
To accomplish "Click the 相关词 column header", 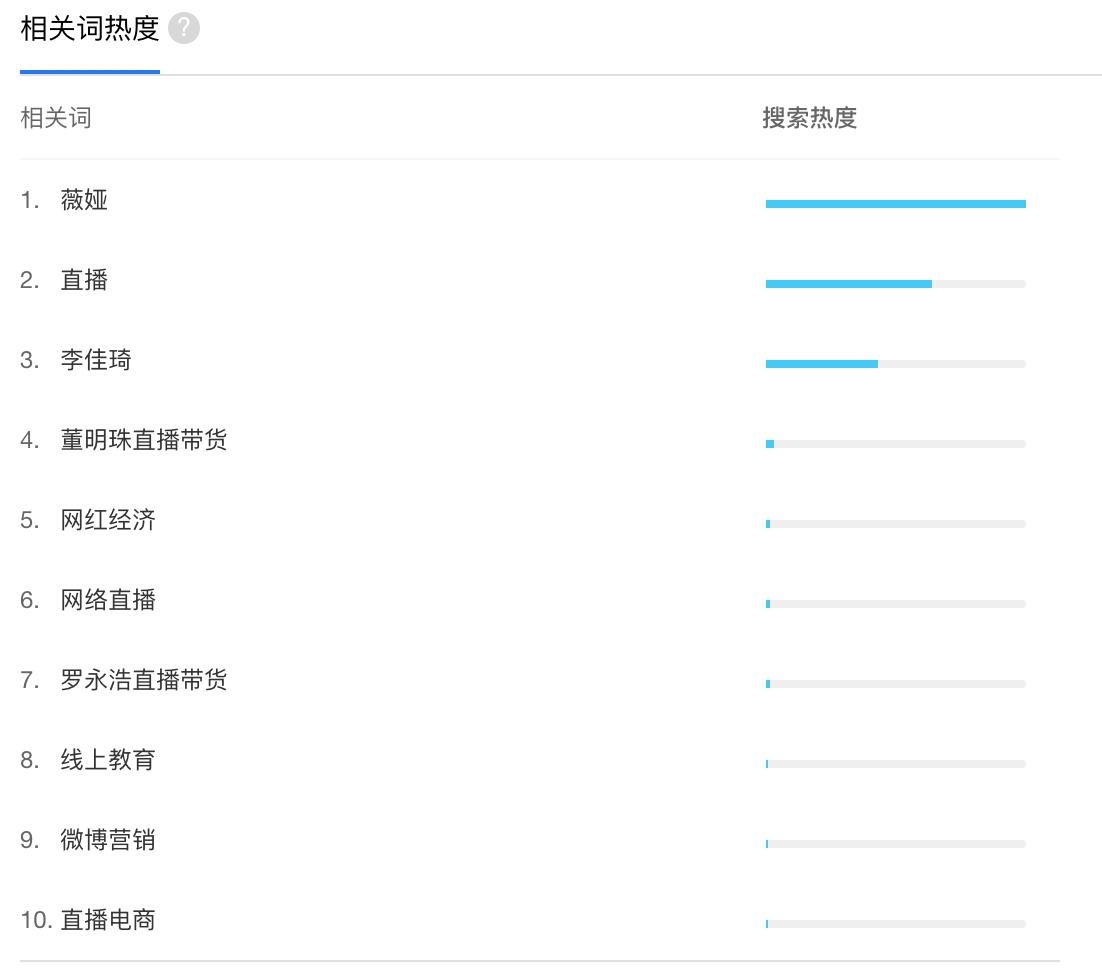I will click(56, 118).
